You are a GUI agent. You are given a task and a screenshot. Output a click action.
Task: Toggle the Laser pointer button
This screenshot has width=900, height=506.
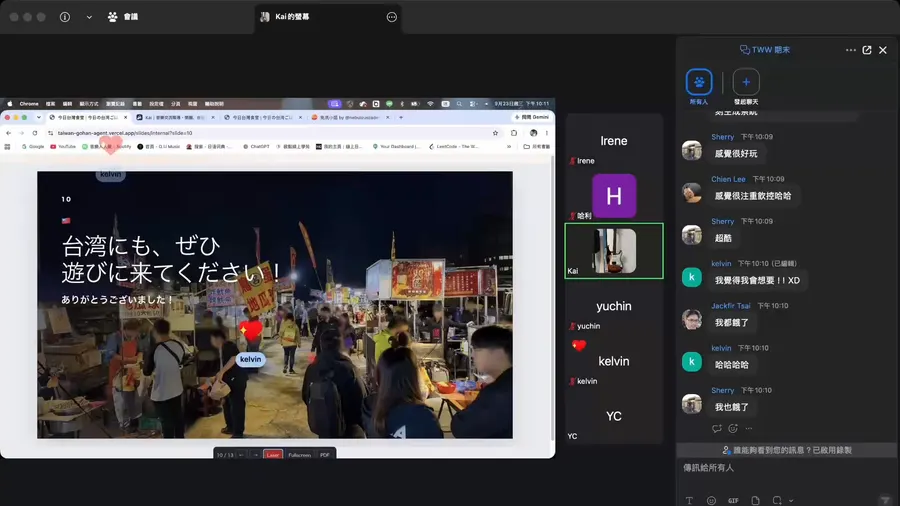click(273, 454)
